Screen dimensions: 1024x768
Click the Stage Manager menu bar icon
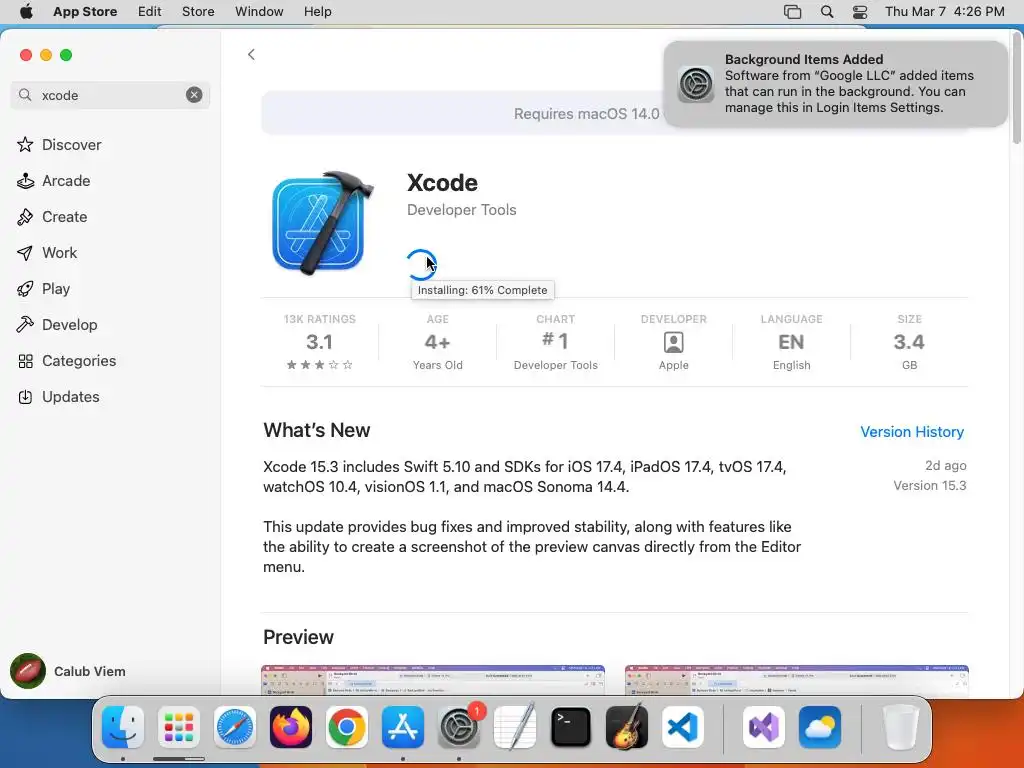click(x=792, y=12)
